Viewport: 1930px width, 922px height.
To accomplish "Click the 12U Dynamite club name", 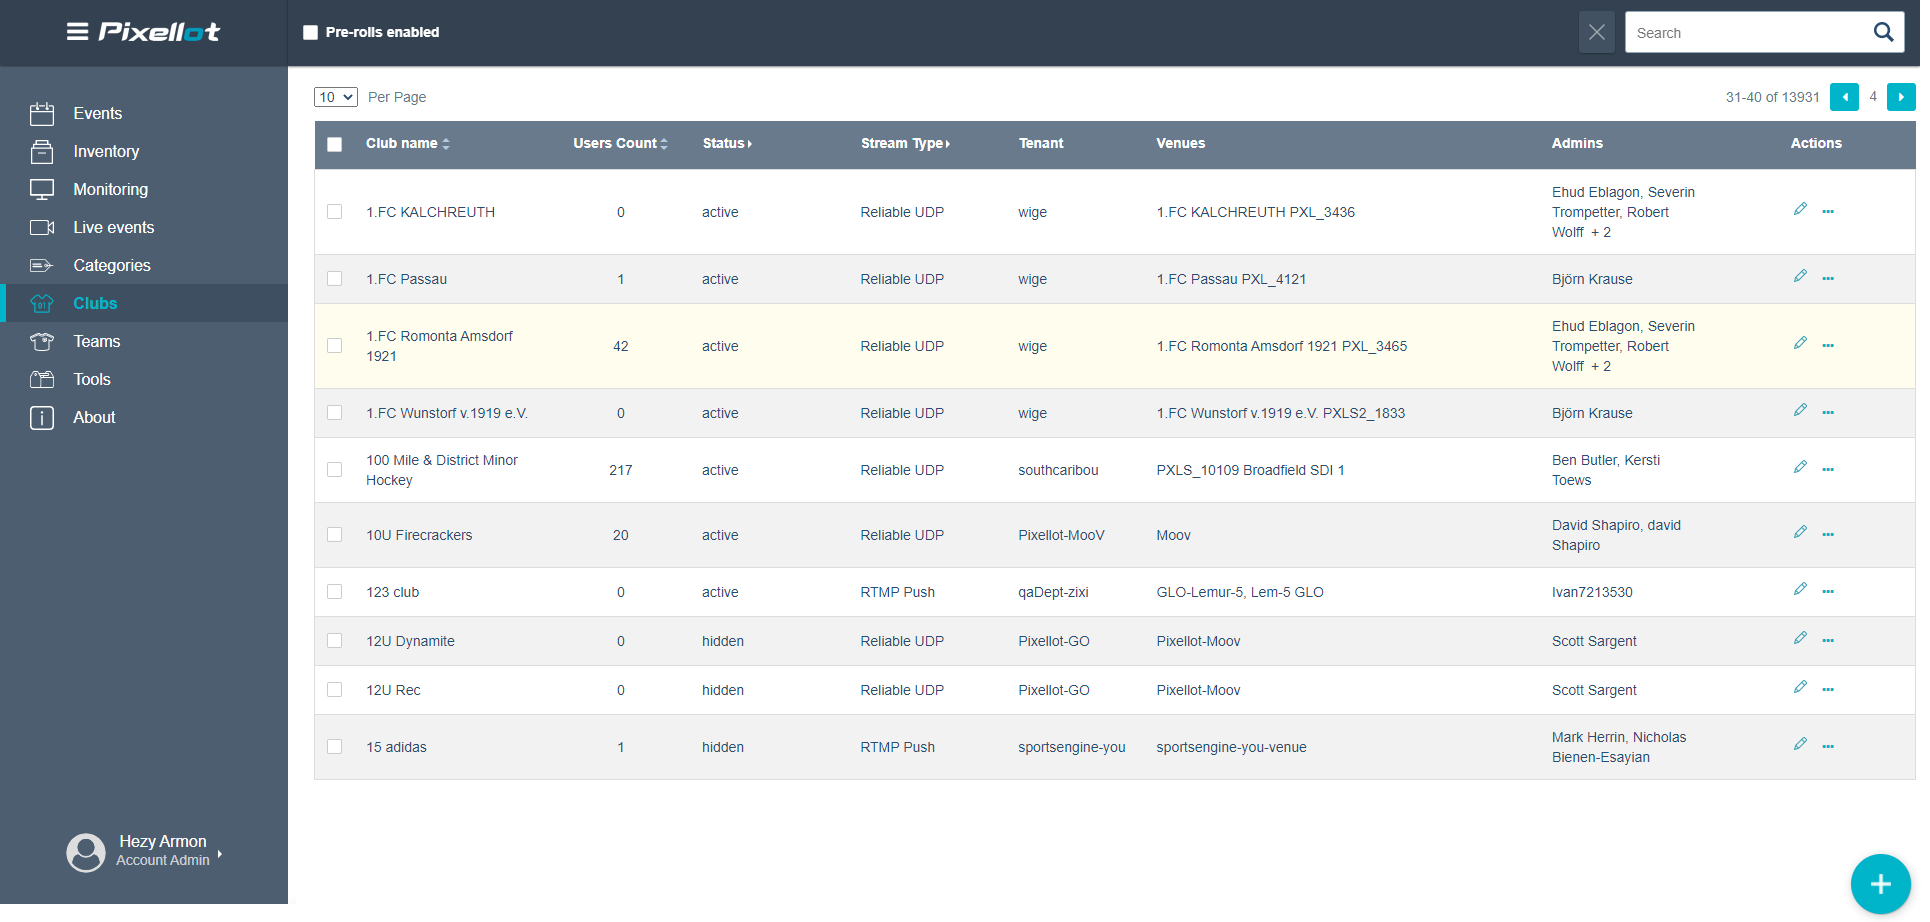I will (x=410, y=641).
